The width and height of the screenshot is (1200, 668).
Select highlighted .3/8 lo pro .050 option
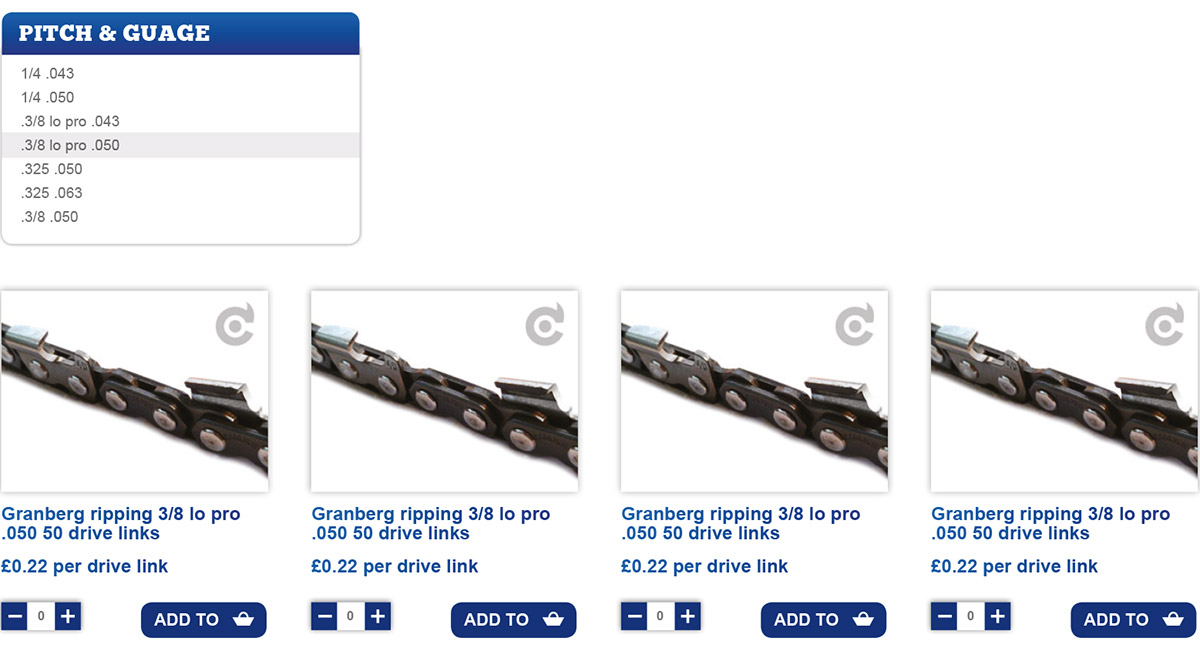(x=180, y=145)
